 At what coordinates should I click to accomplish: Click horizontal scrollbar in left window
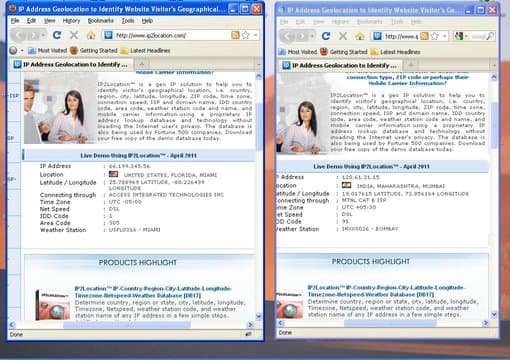(x=127, y=324)
